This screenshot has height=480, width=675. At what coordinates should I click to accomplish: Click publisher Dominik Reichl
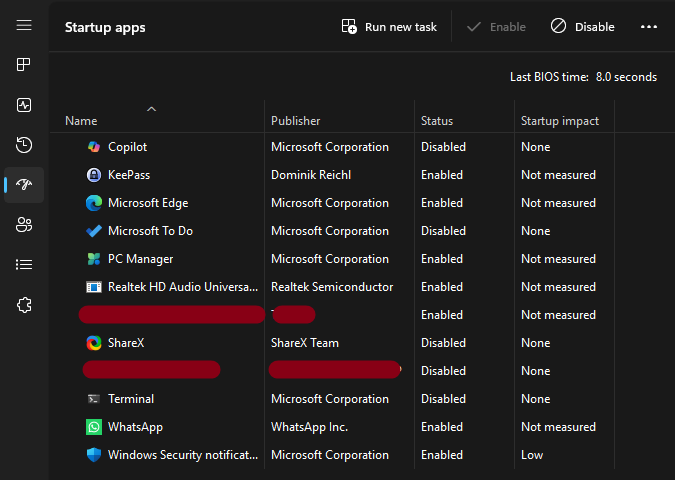311,175
